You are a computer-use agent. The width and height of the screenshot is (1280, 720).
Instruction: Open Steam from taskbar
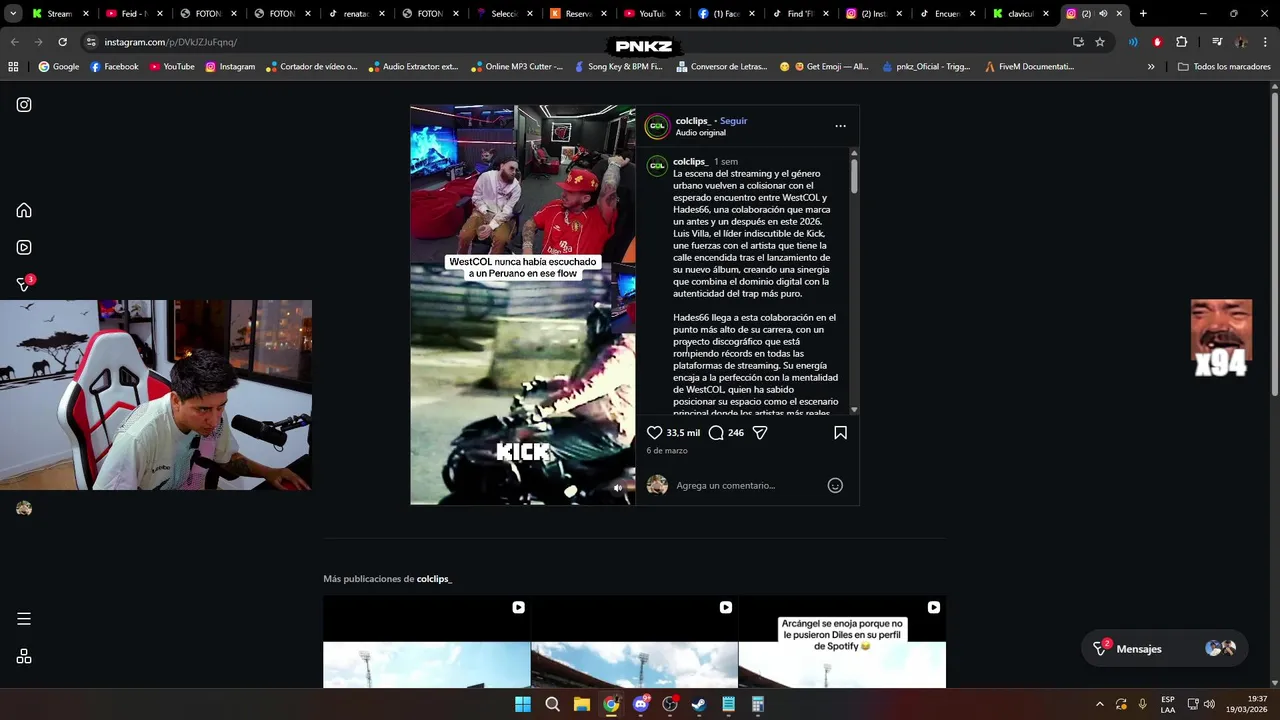click(699, 704)
